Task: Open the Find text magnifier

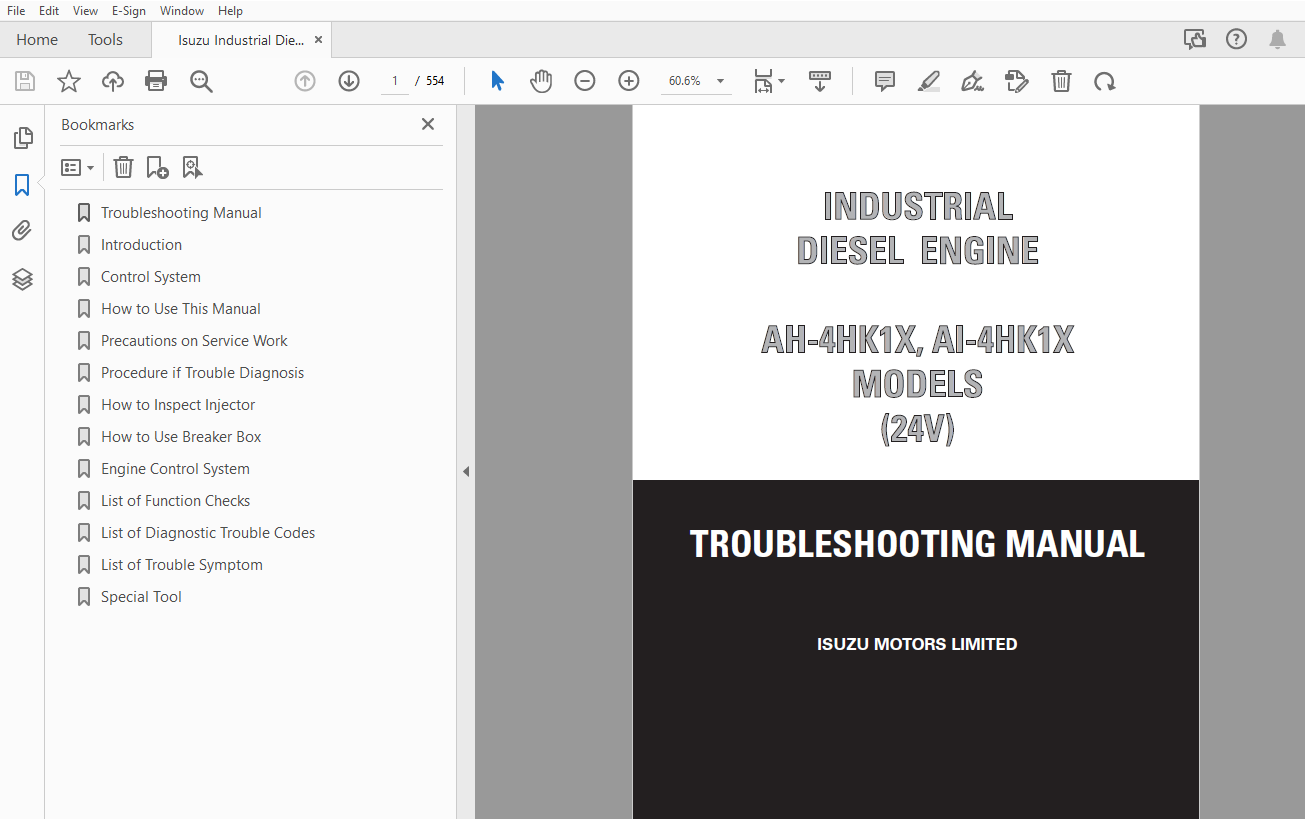Action: click(x=201, y=81)
